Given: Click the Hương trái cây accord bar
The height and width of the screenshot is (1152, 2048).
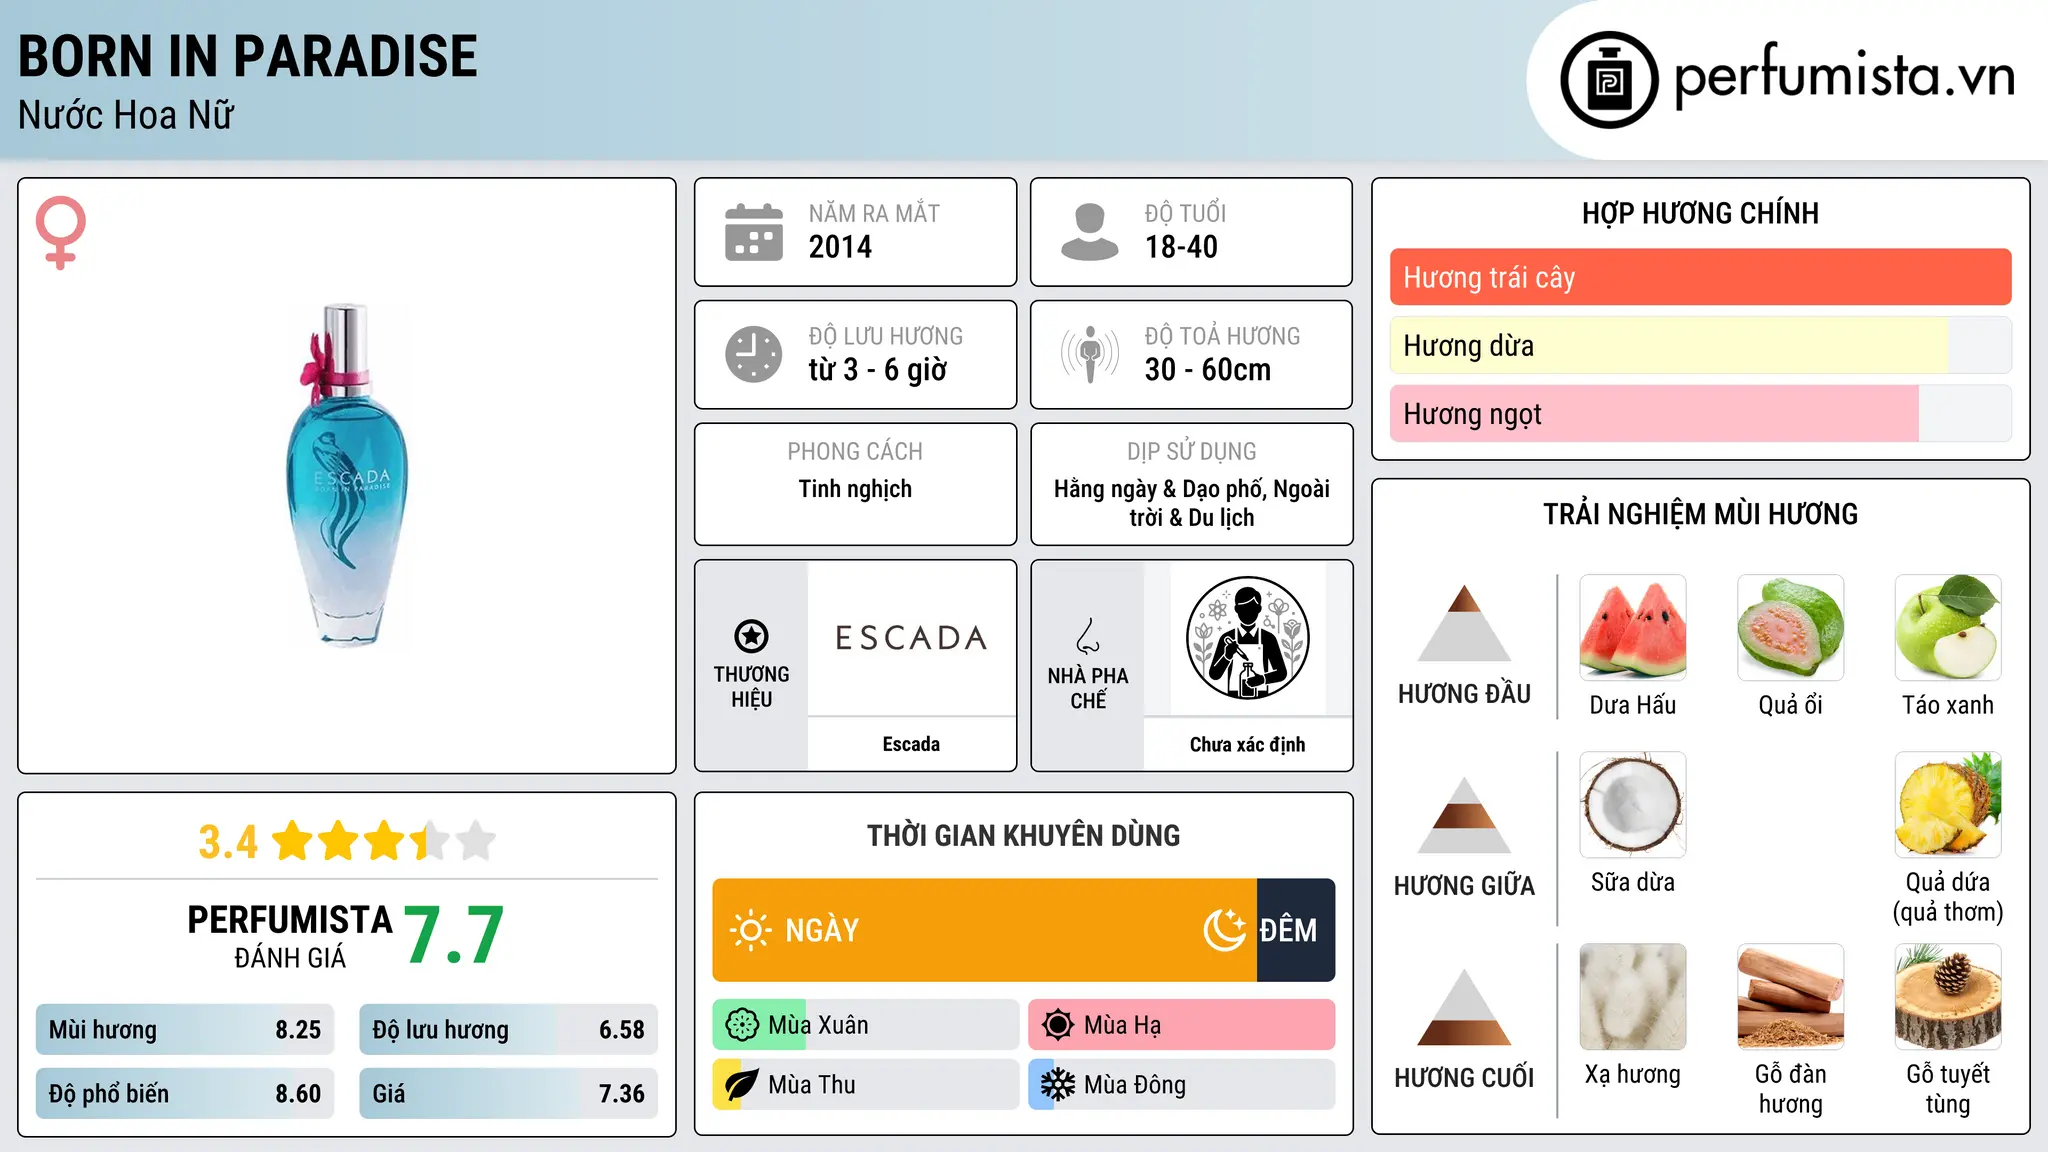Looking at the screenshot, I should click(1700, 277).
